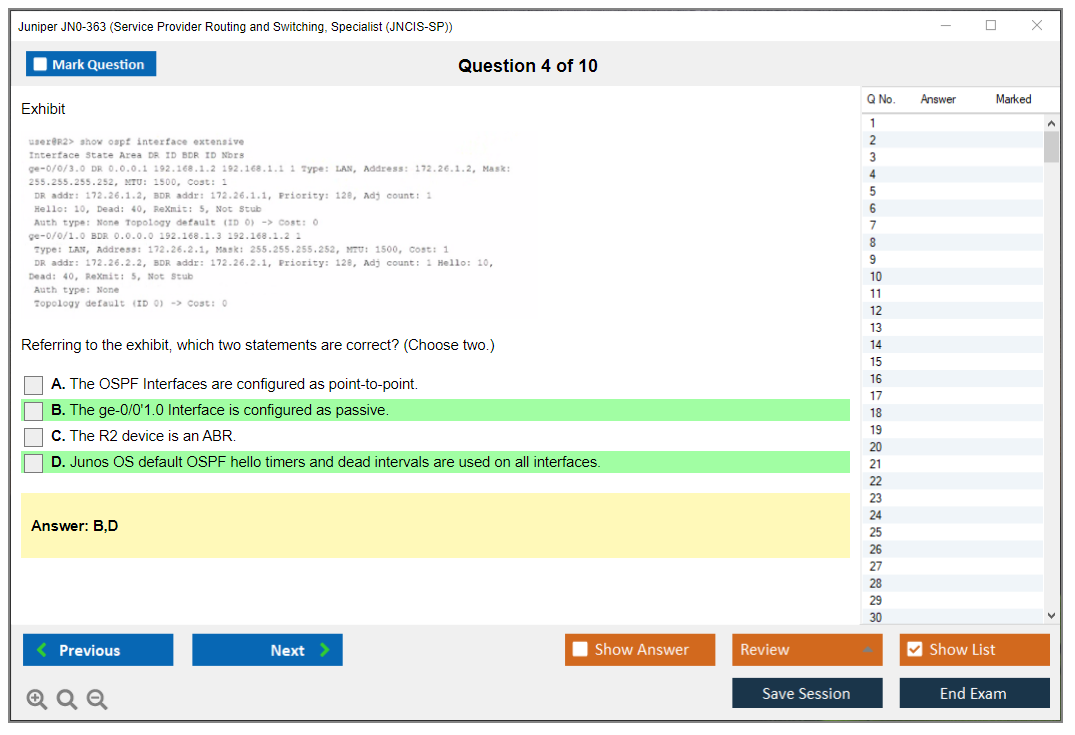
Task: Click the End Exam button
Action: (974, 693)
